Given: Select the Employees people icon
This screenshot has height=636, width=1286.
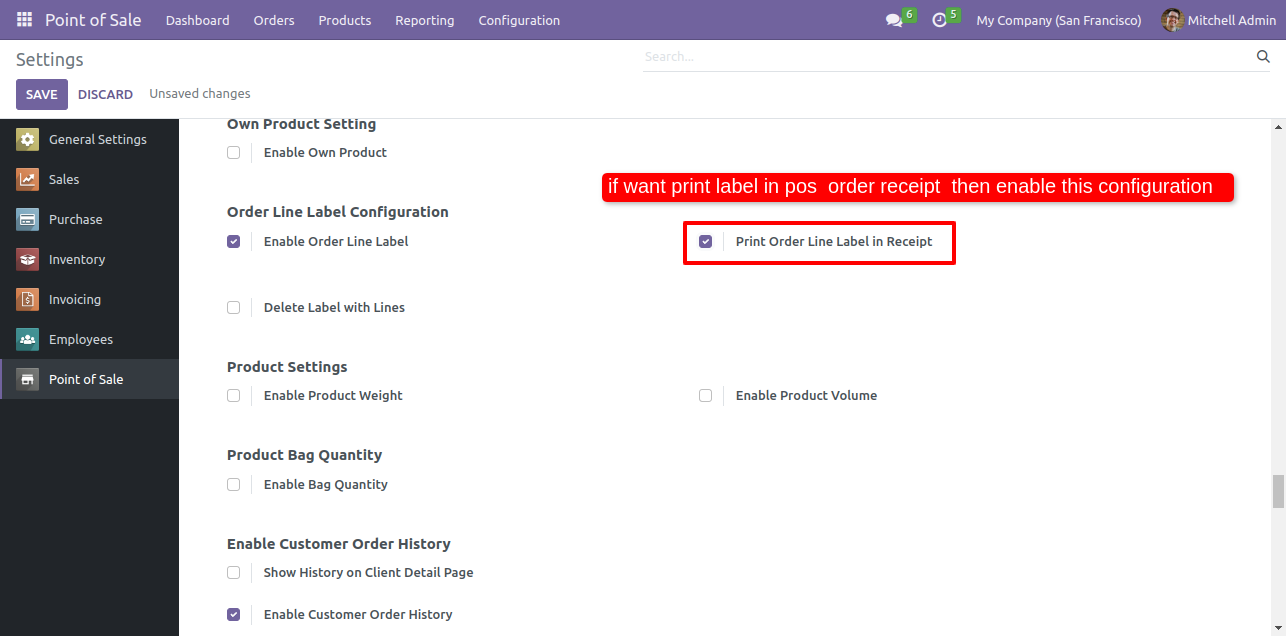Looking at the screenshot, I should [28, 340].
